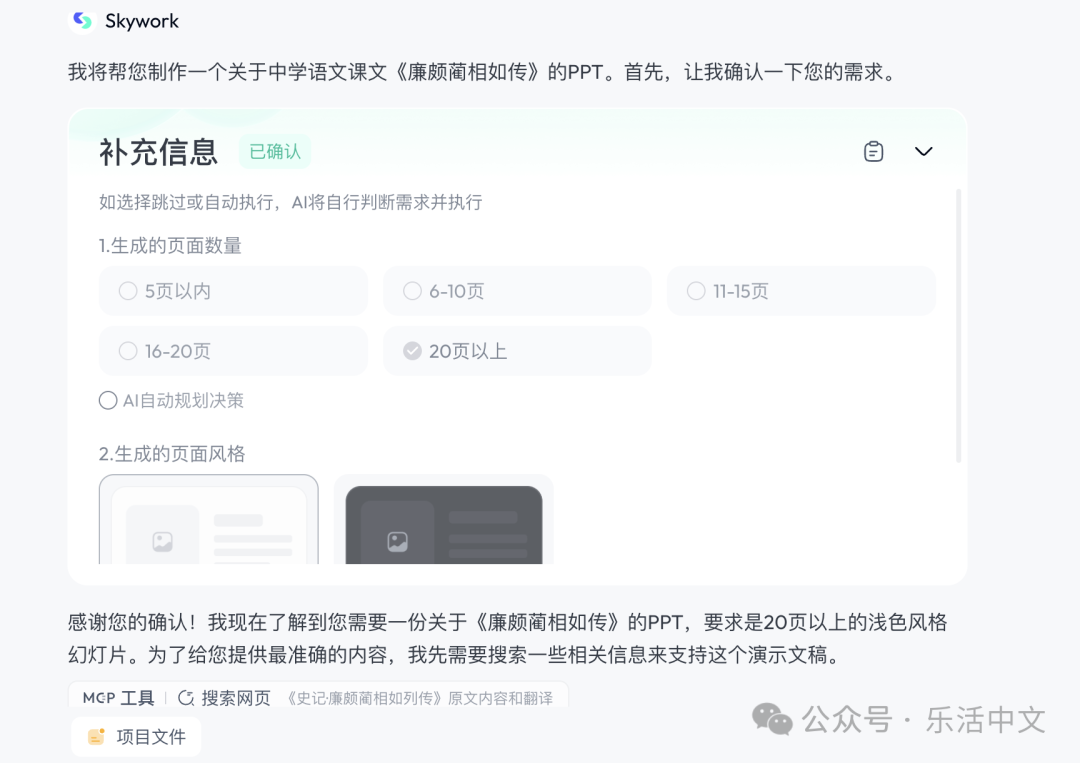Open the 项目文件 button
The height and width of the screenshot is (763, 1080).
(136, 737)
